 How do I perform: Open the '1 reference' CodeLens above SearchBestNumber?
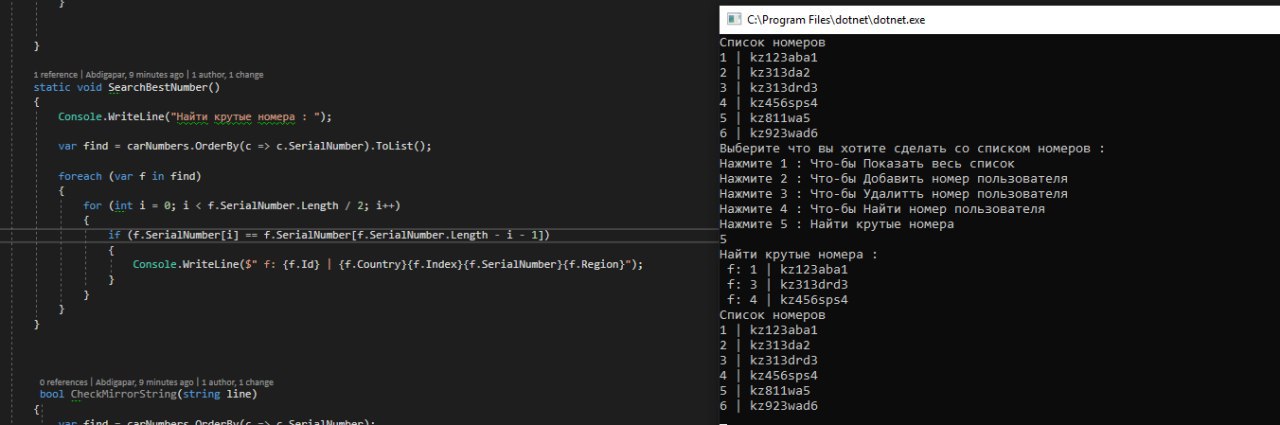[x=54, y=75]
